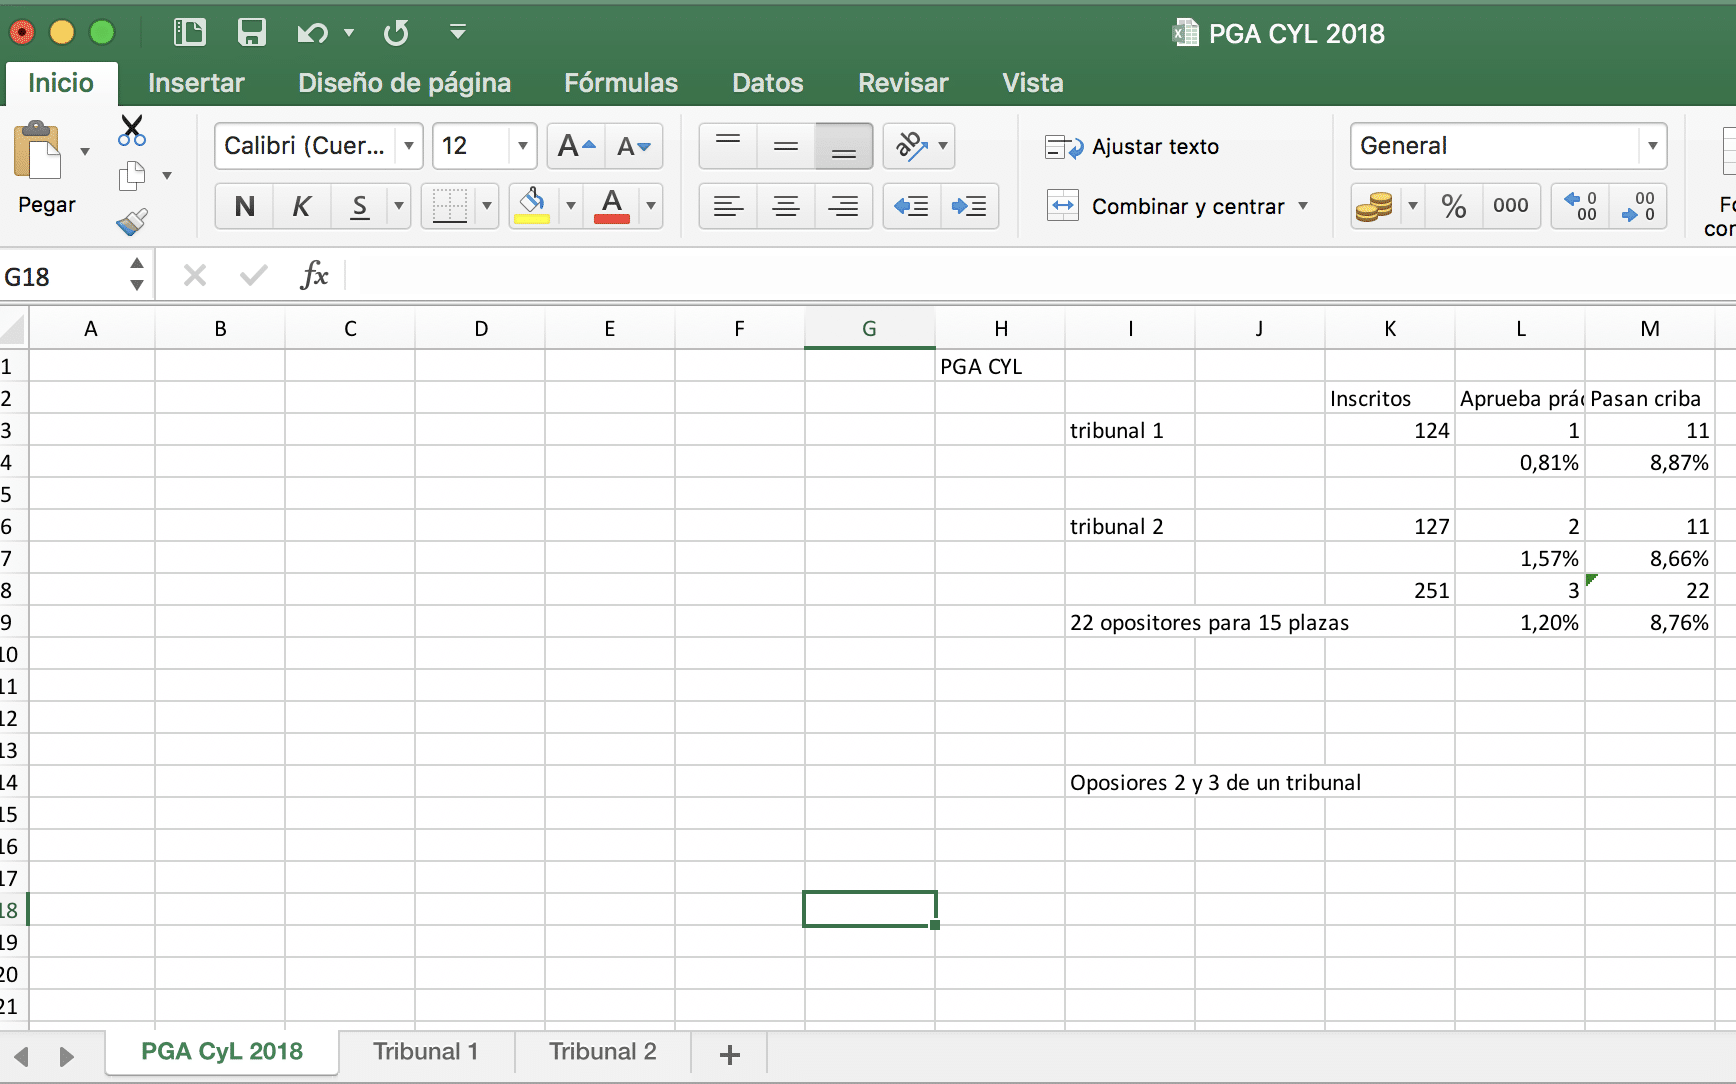Screen dimensions: 1736x1084
Task: Align text right
Action: 844,206
